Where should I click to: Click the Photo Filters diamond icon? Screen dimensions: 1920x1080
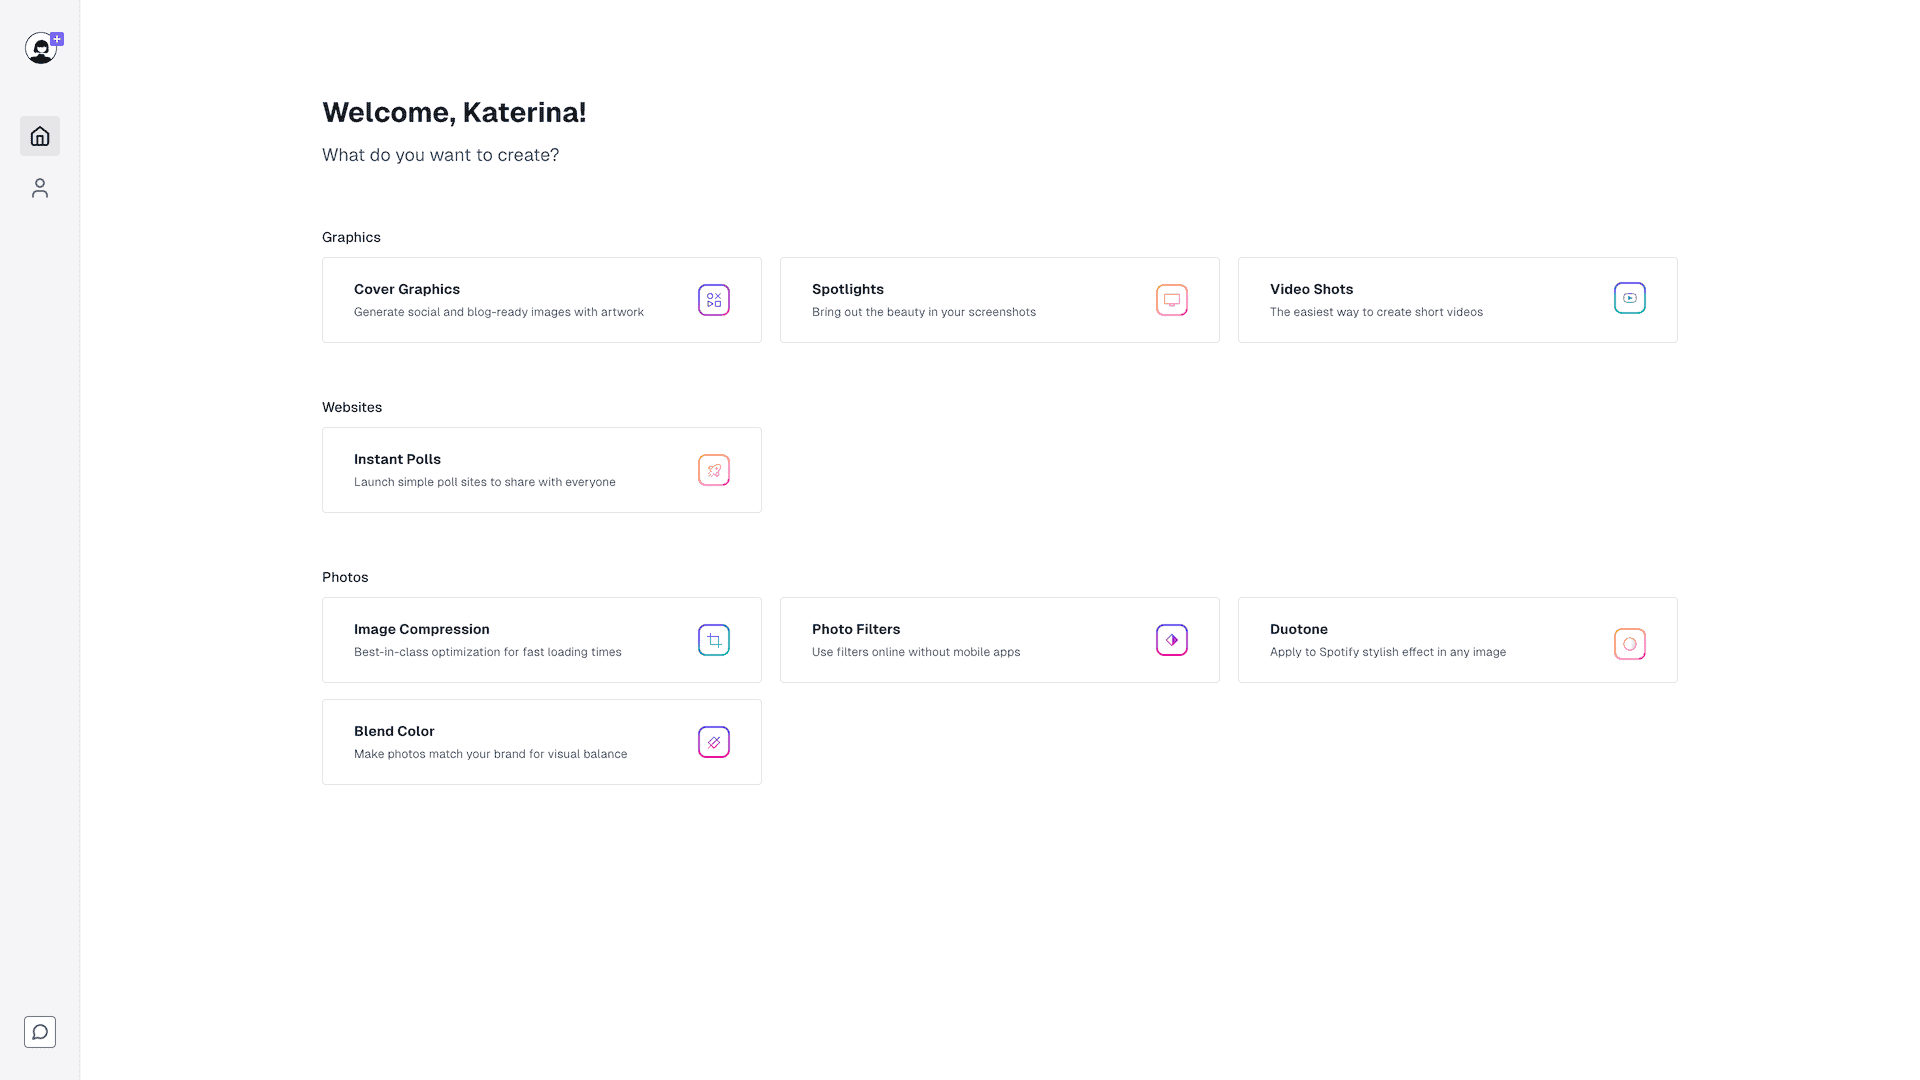pyautogui.click(x=1172, y=640)
